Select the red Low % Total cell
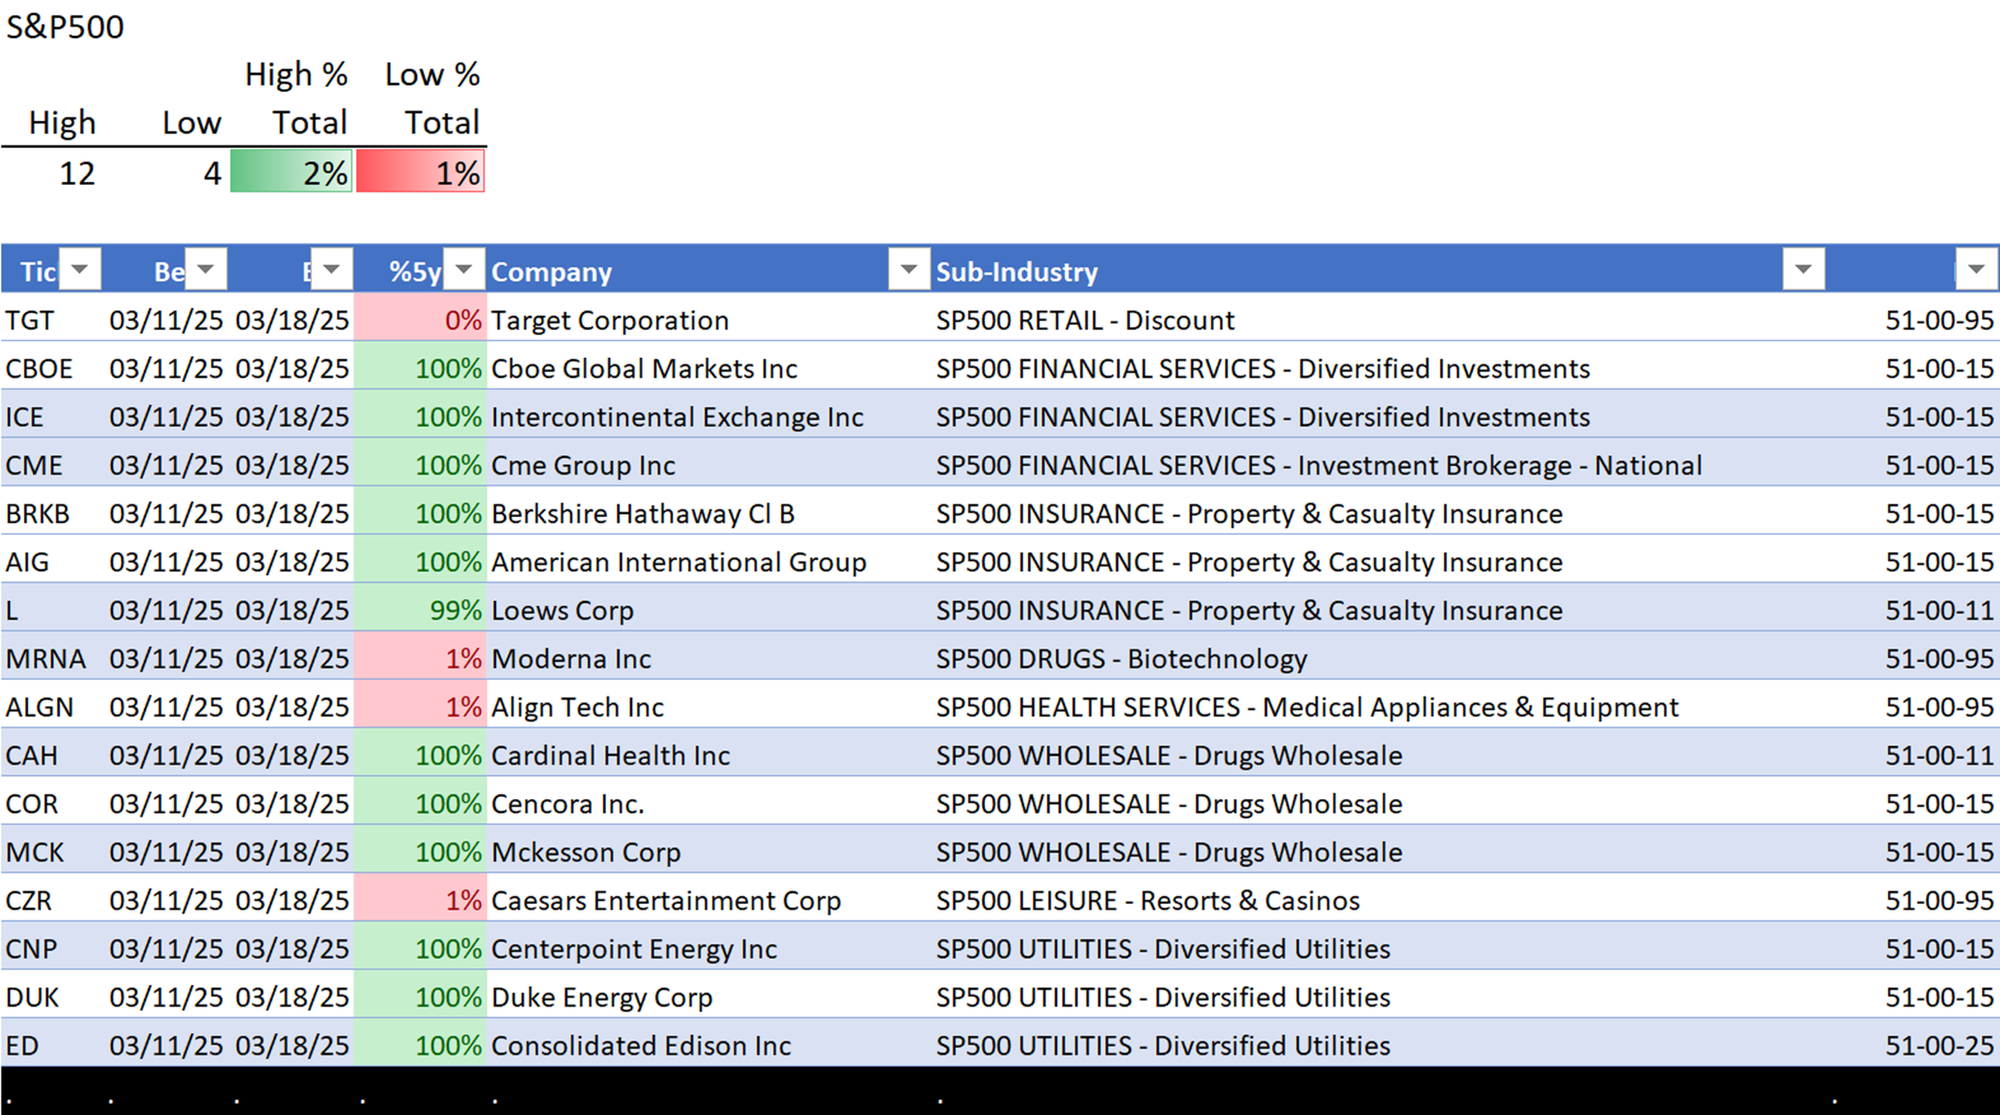The image size is (2000, 1115). click(421, 172)
